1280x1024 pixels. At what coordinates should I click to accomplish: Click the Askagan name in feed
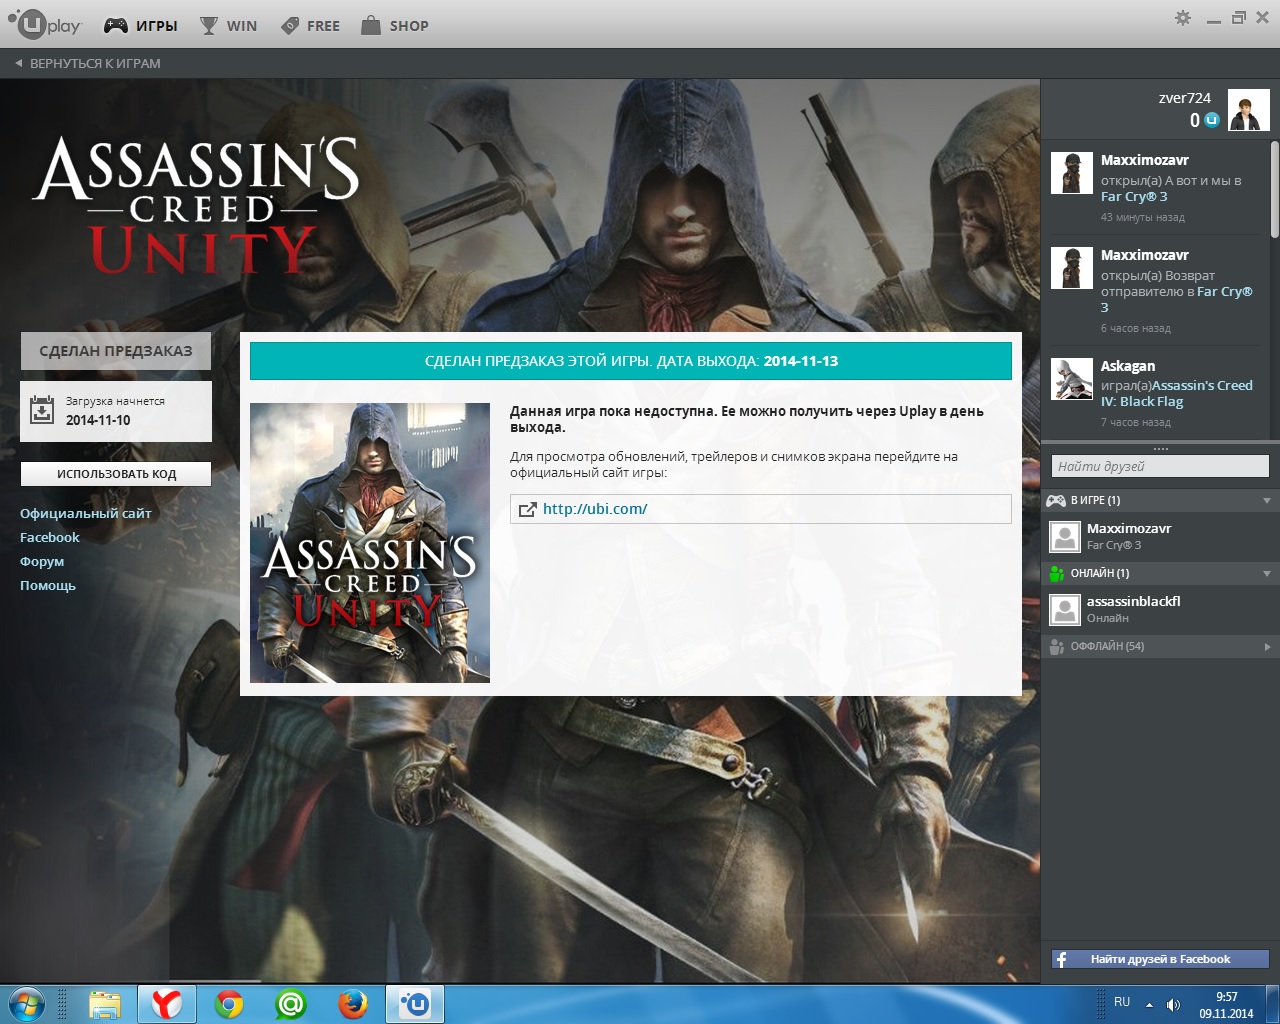(1128, 366)
